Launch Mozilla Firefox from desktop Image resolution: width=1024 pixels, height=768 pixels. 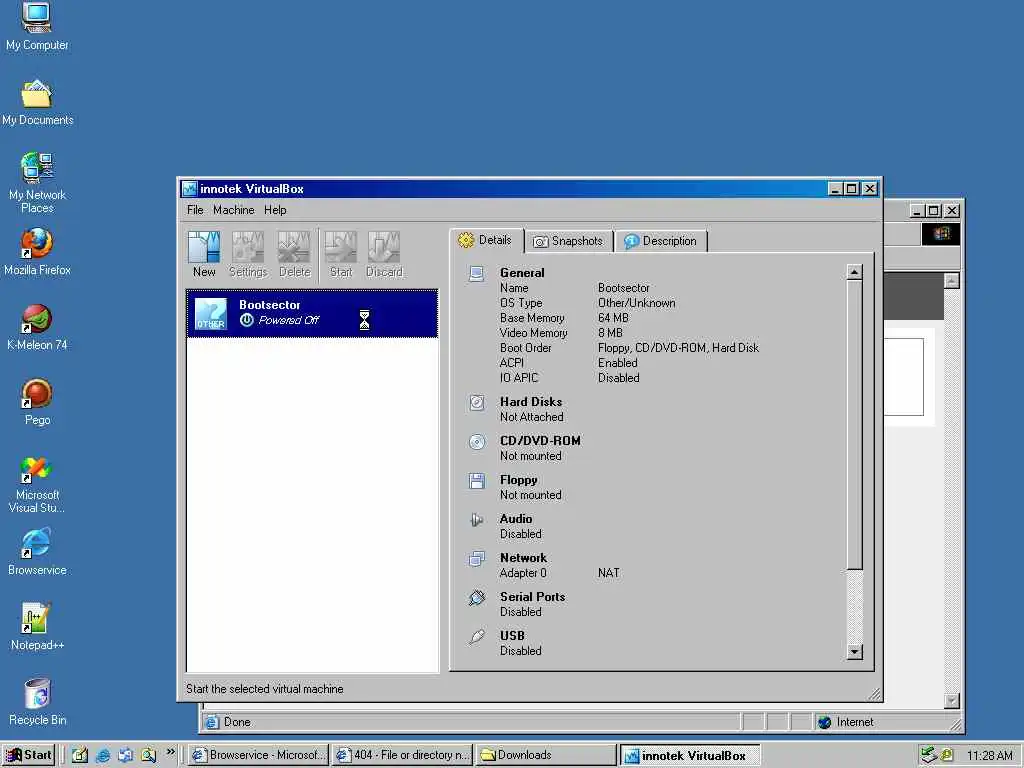[37, 252]
